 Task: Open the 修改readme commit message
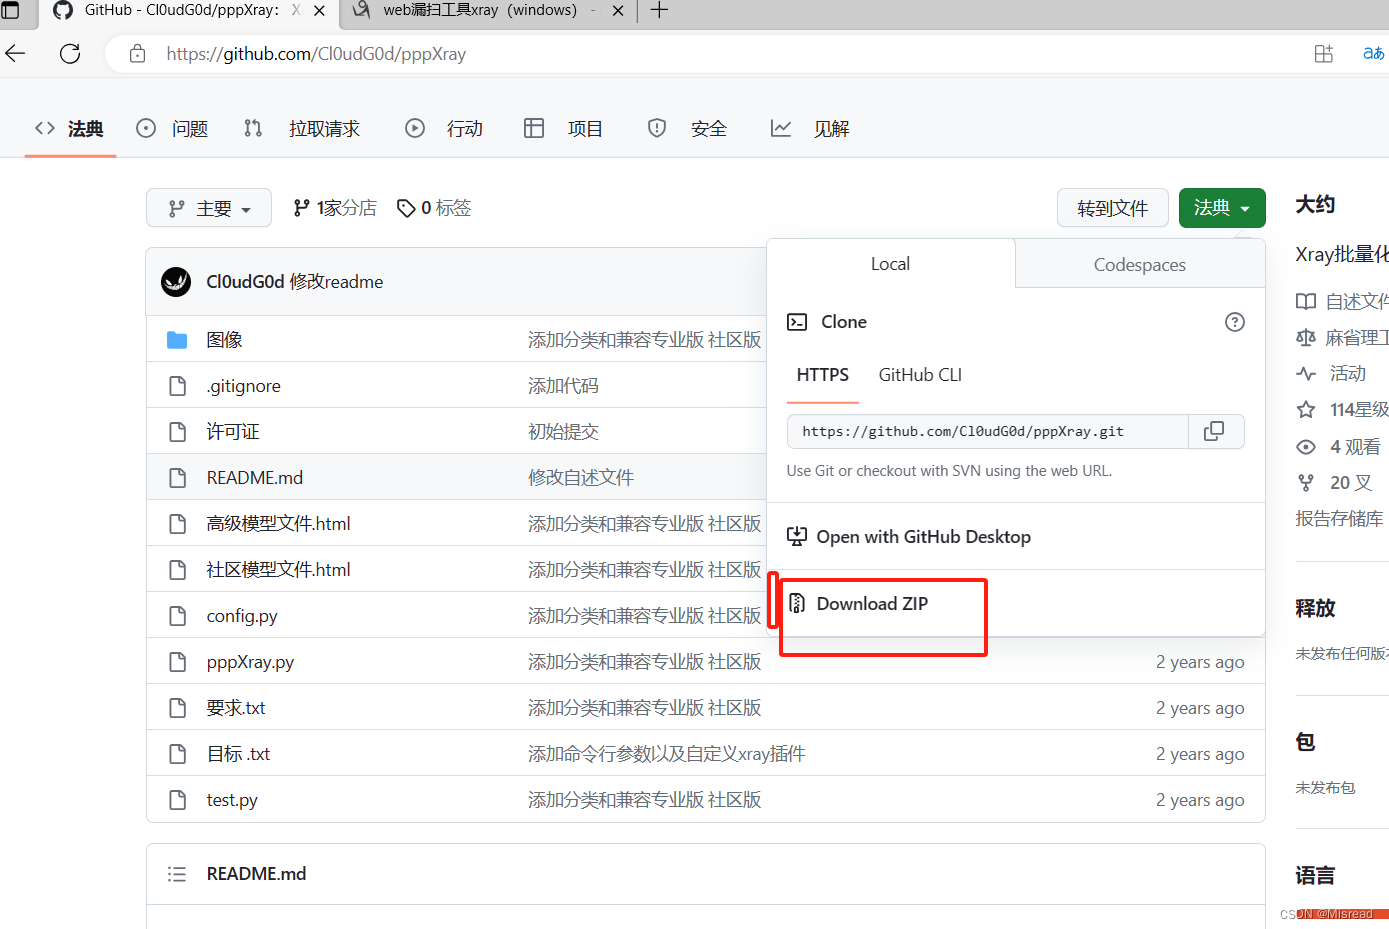point(337,282)
